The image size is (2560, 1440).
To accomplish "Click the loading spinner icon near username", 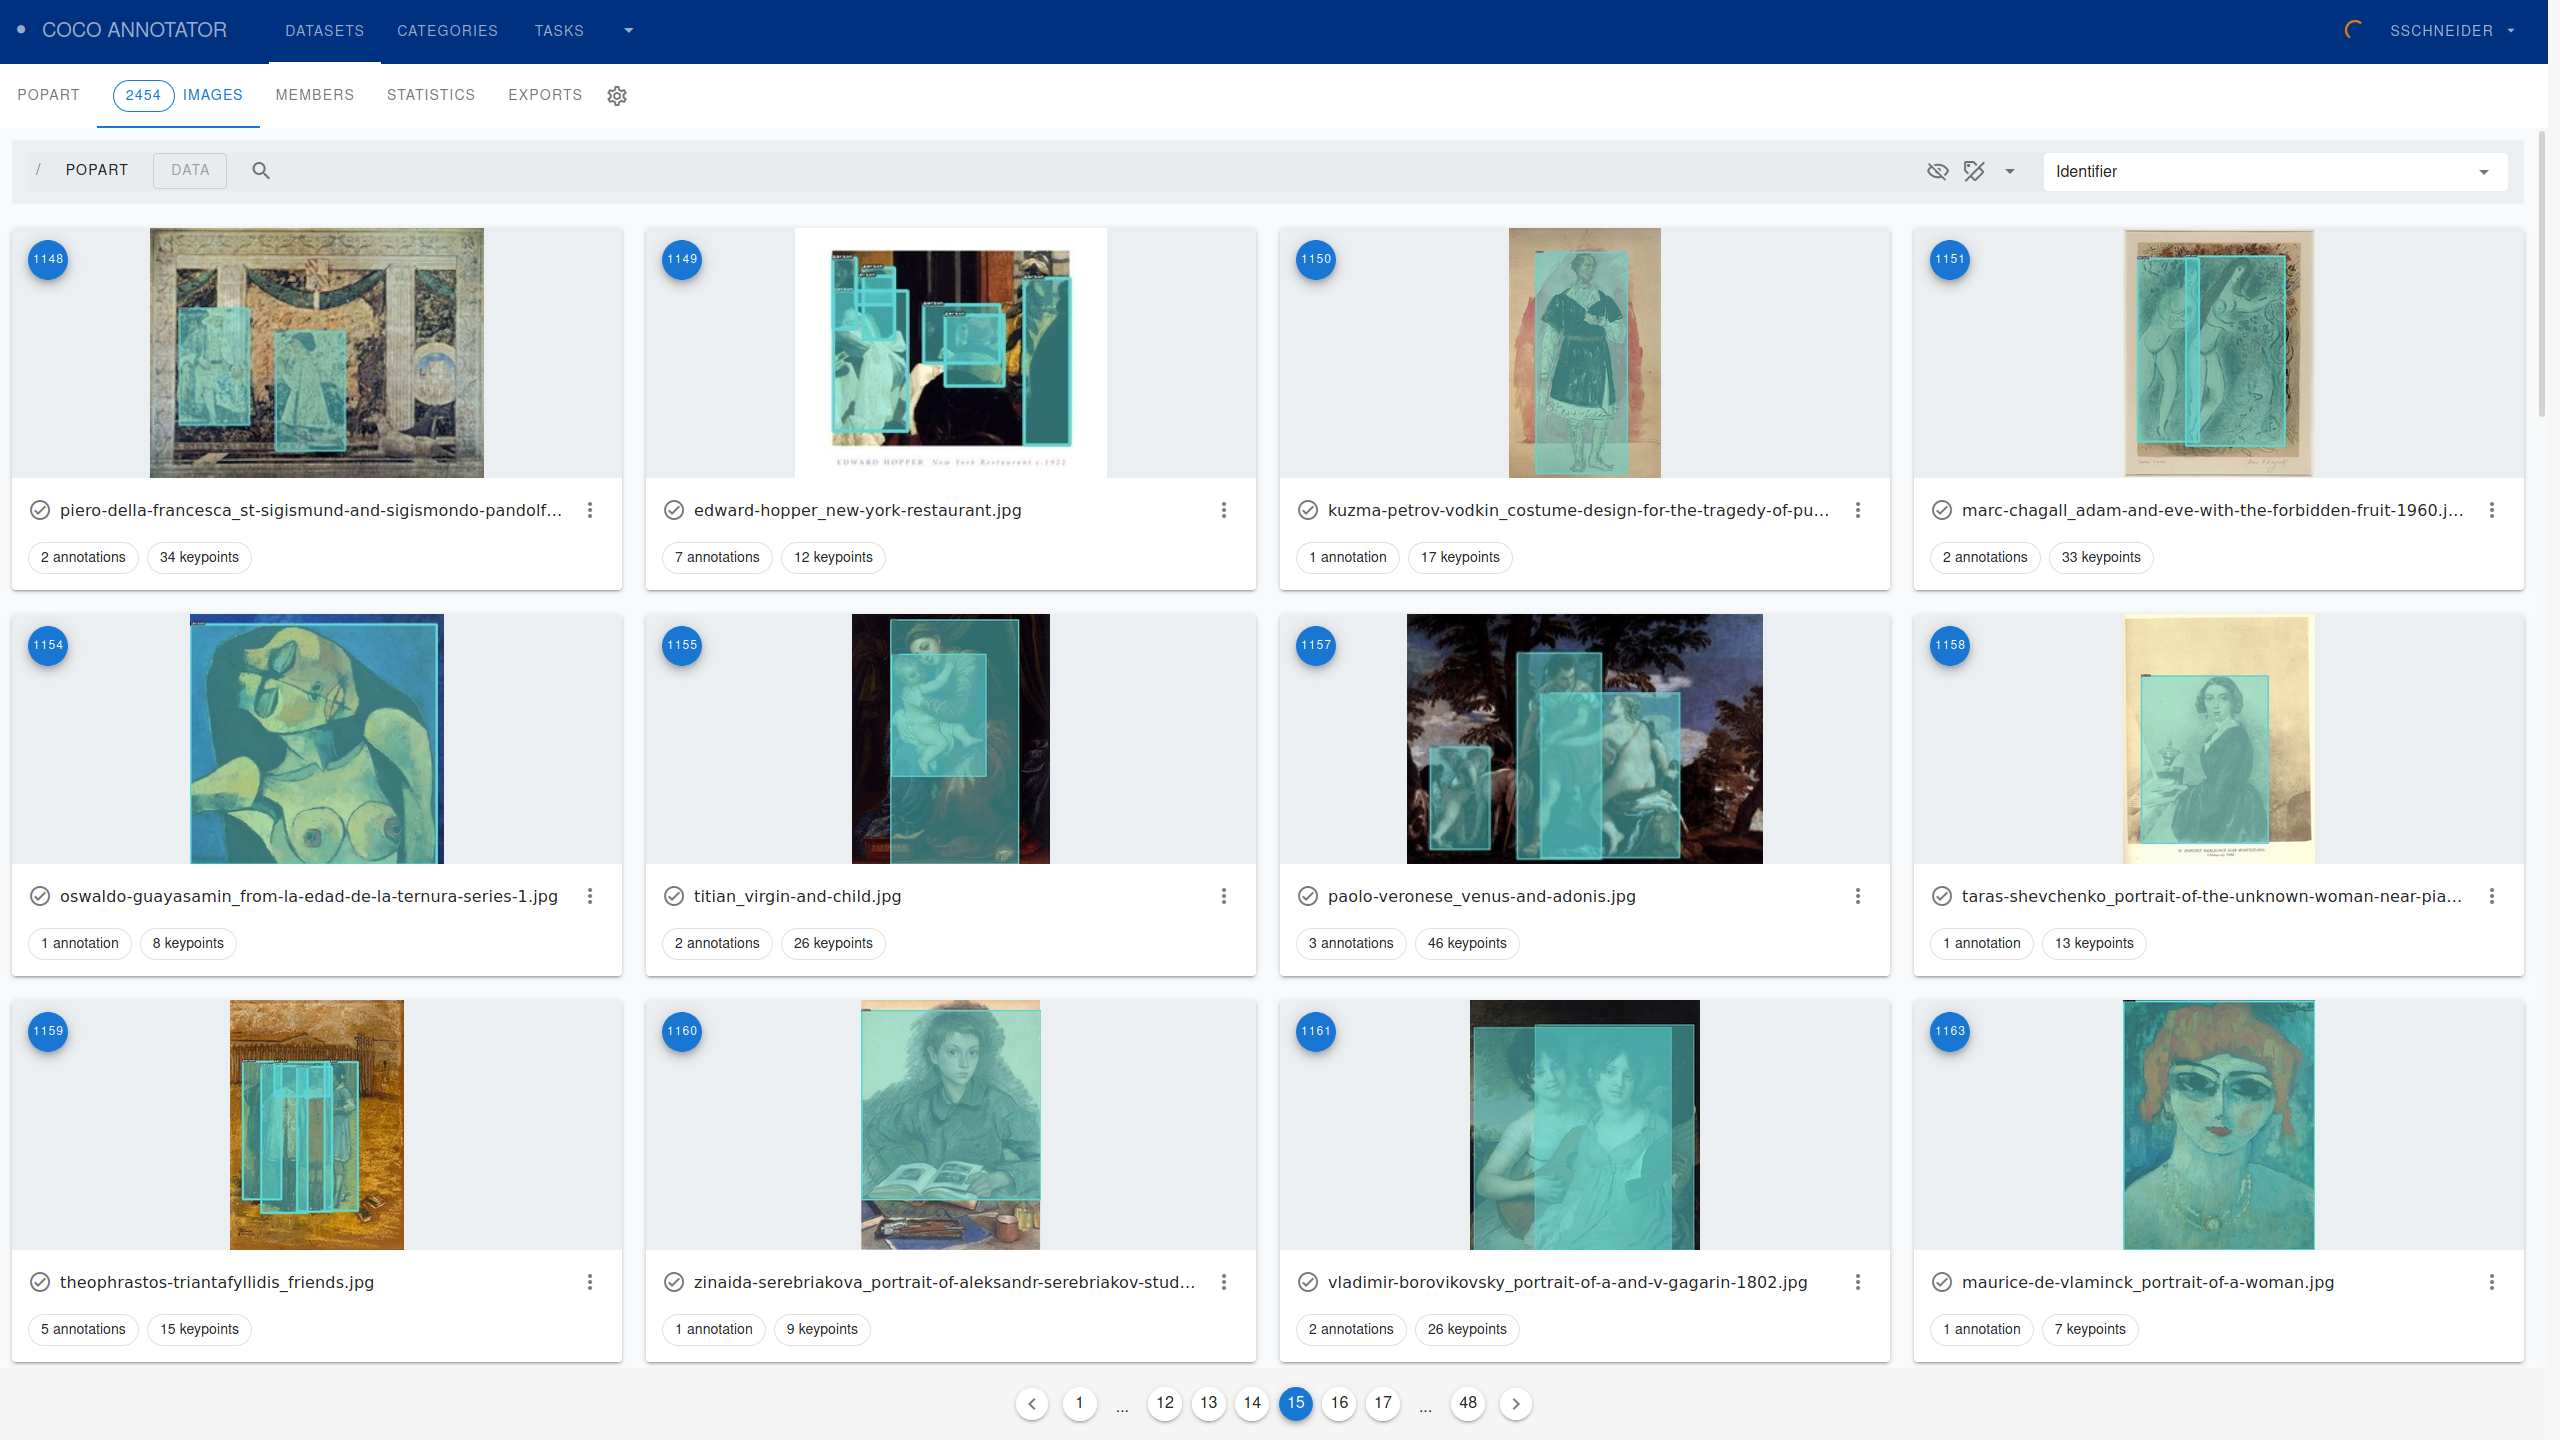I will click(x=2355, y=30).
